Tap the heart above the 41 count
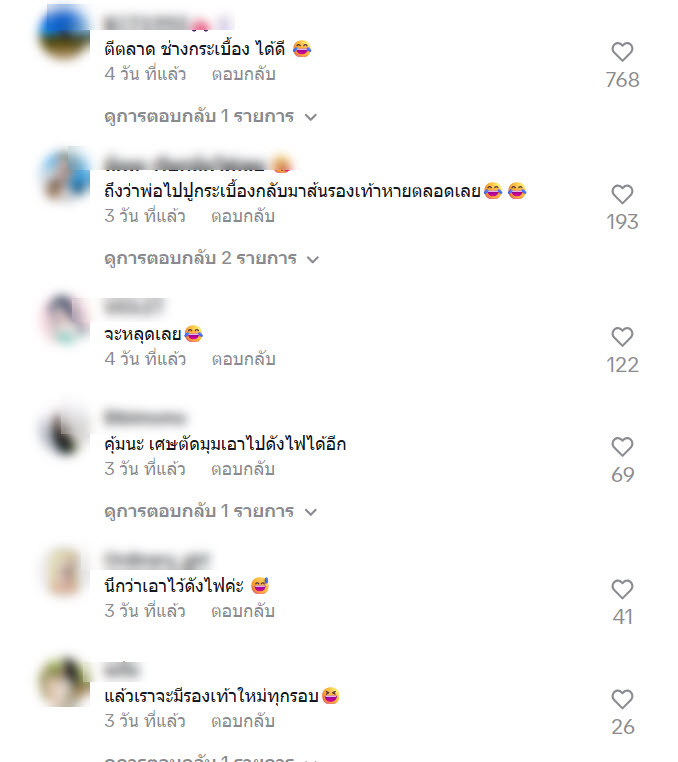This screenshot has width=678, height=762. pyautogui.click(x=622, y=589)
